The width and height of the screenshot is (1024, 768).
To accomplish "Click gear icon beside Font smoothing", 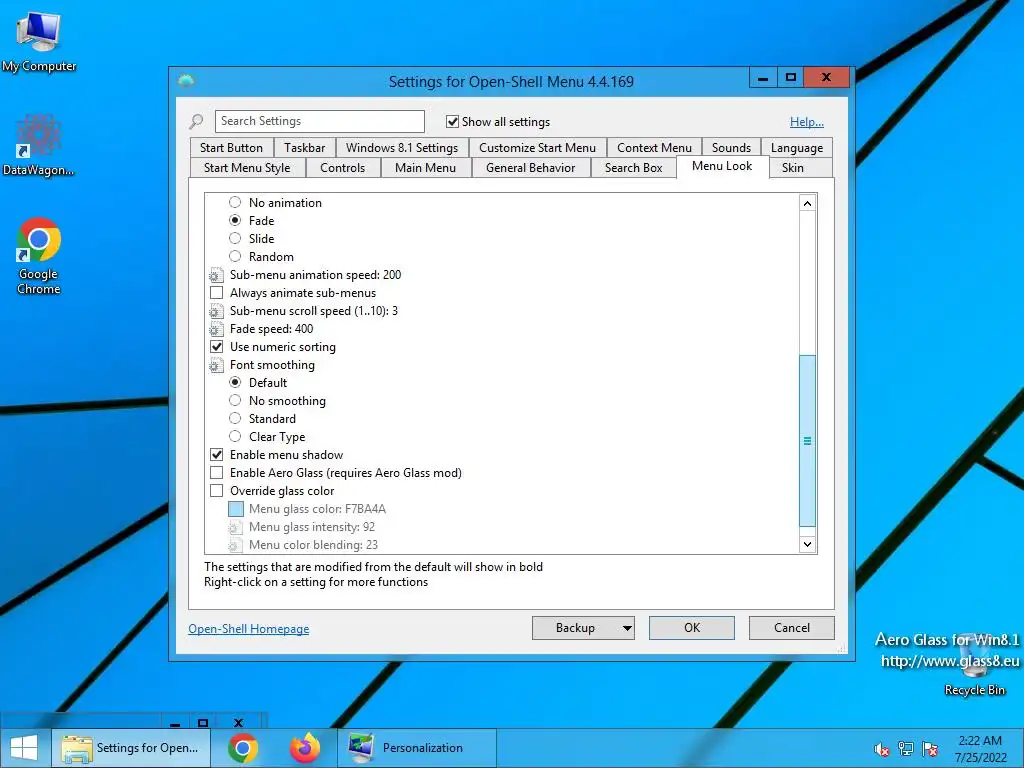I will 216,365.
